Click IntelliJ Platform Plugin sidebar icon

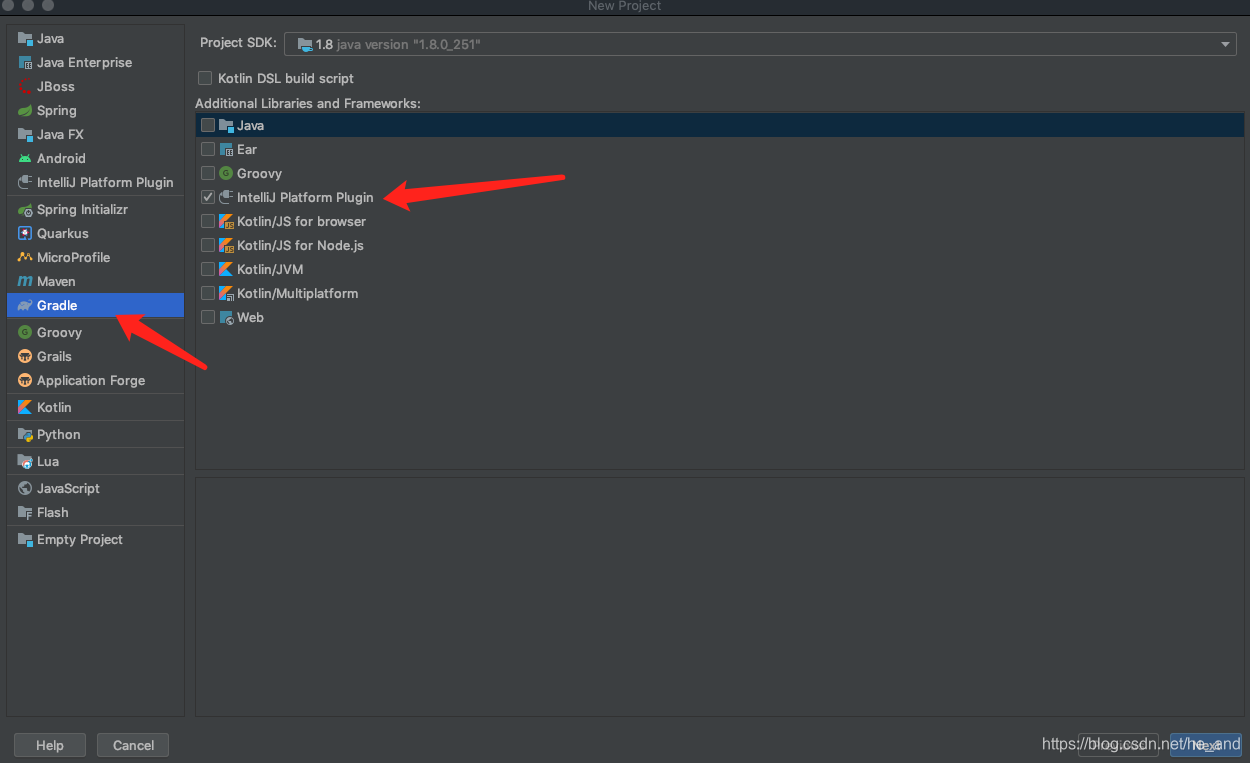(x=25, y=182)
